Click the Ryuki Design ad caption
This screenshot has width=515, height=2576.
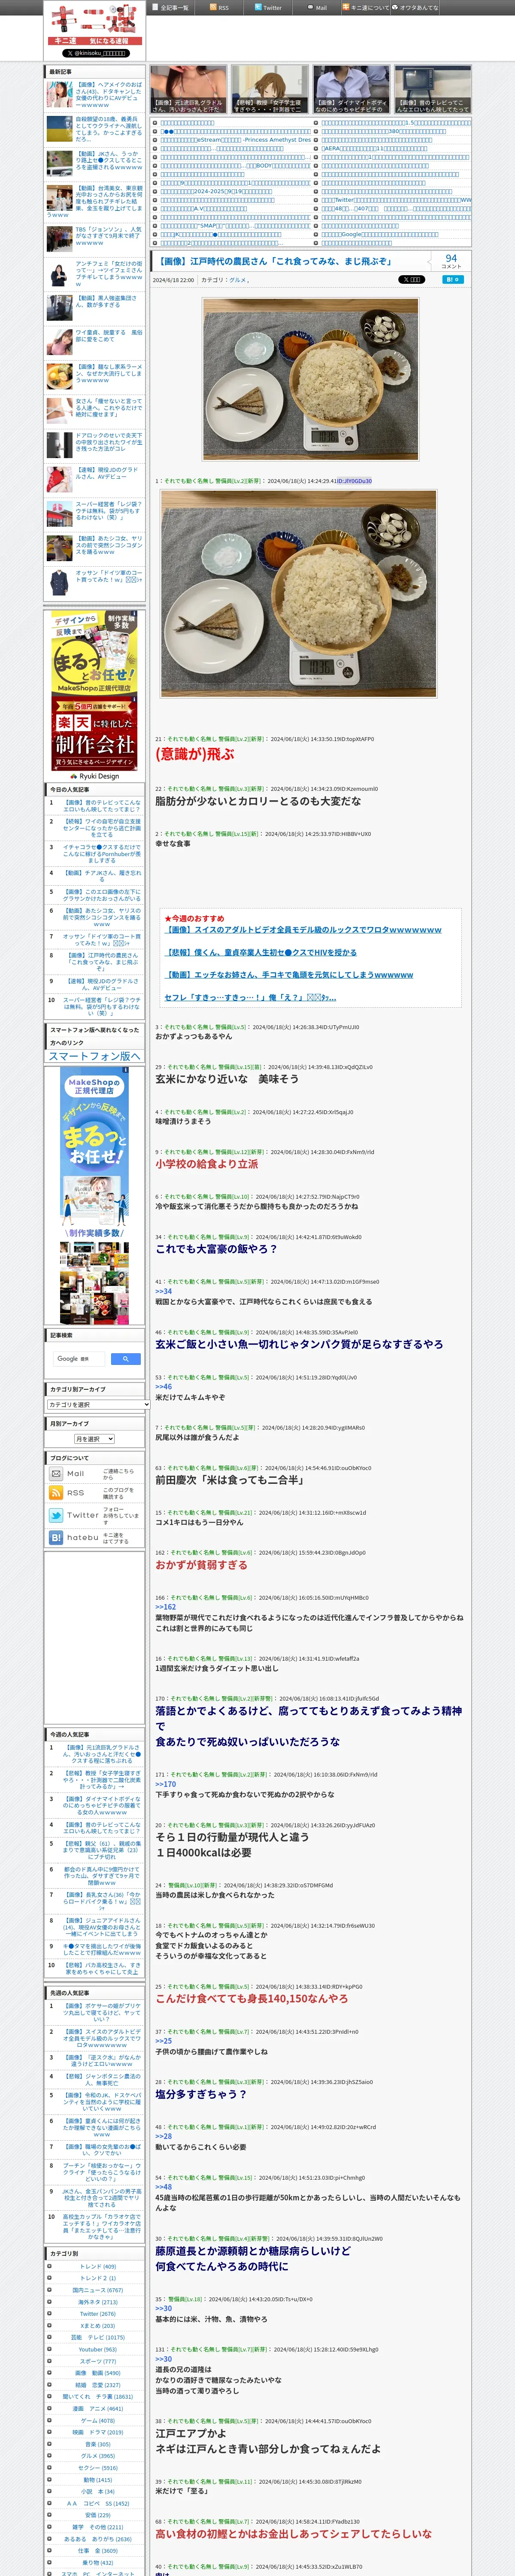(x=95, y=776)
